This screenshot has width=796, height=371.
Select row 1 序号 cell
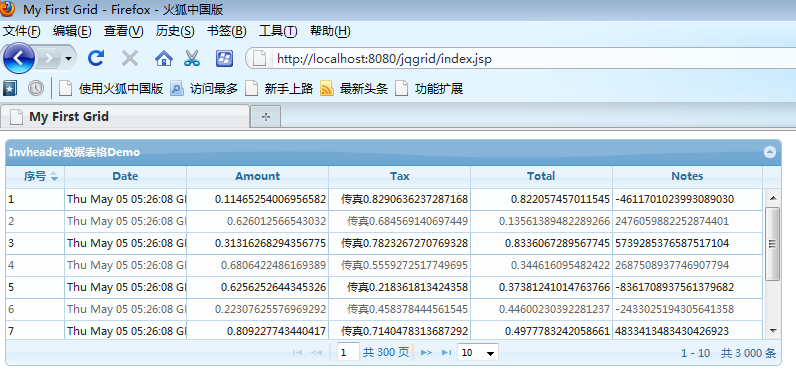[35, 199]
